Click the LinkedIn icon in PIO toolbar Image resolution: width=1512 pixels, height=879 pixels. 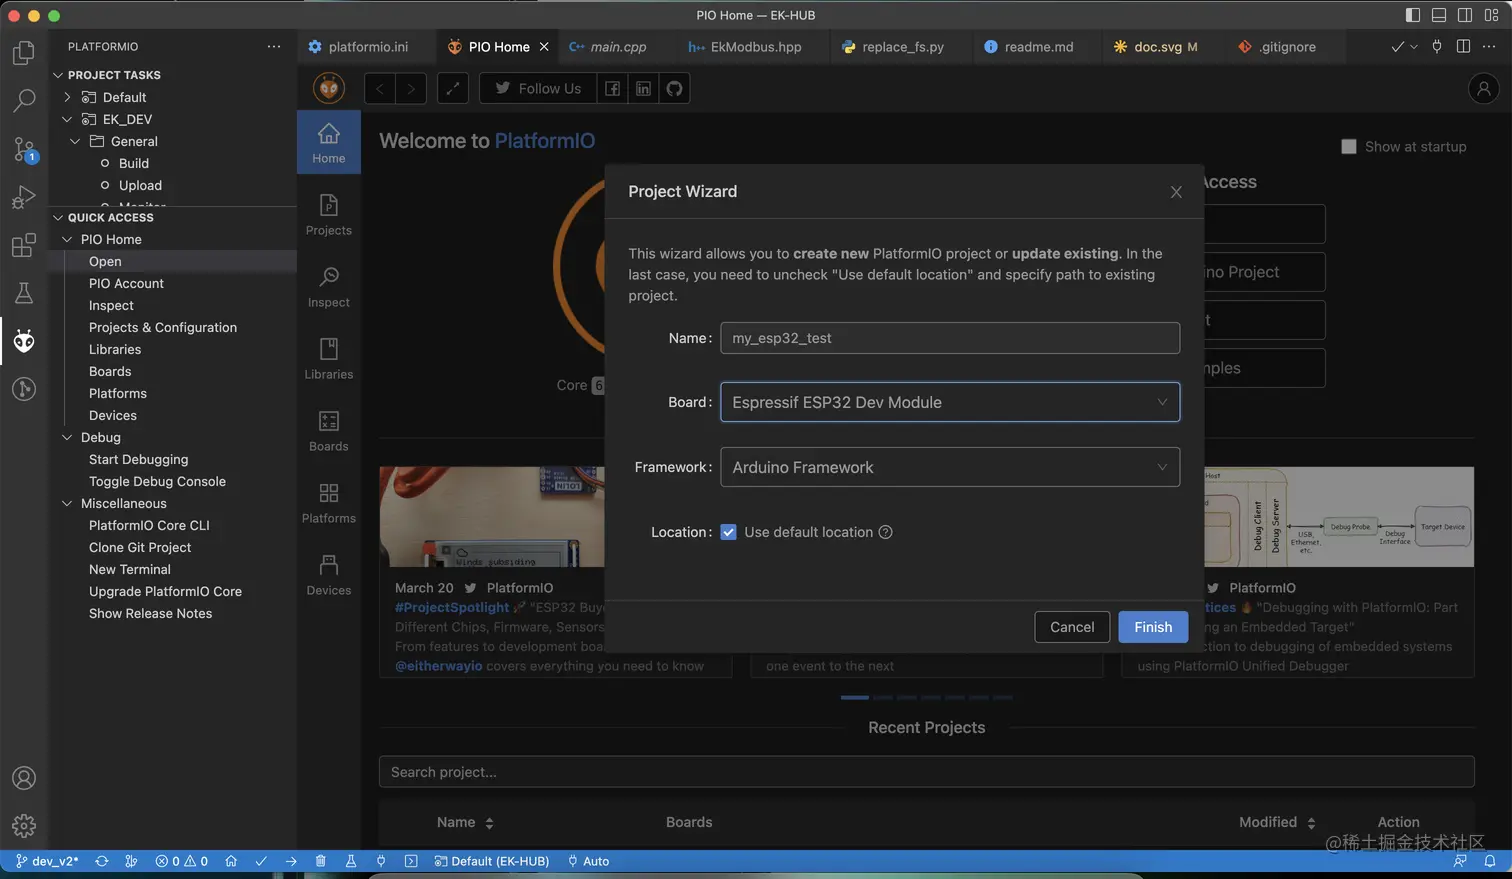[643, 88]
